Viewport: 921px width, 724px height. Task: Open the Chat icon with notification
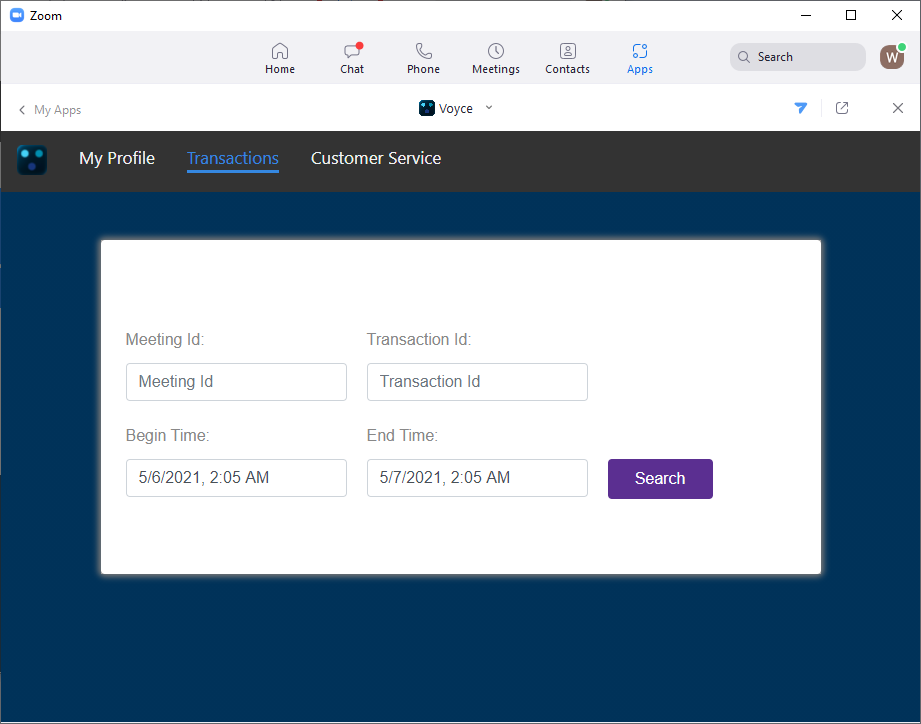click(x=352, y=51)
